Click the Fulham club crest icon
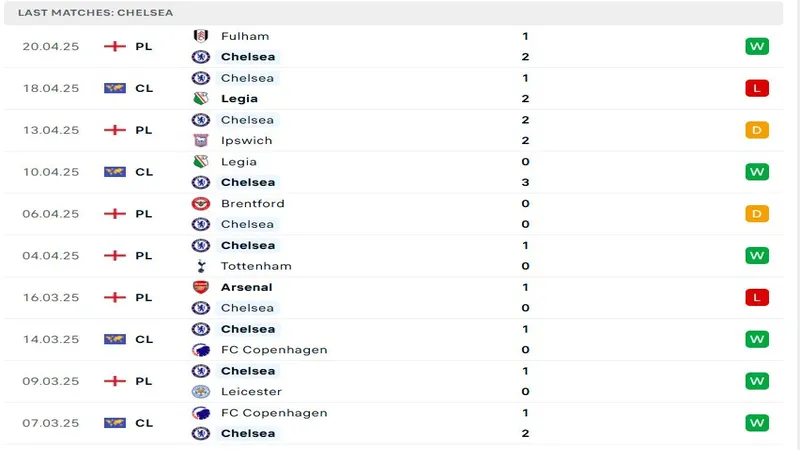This screenshot has width=800, height=450. tap(201, 36)
